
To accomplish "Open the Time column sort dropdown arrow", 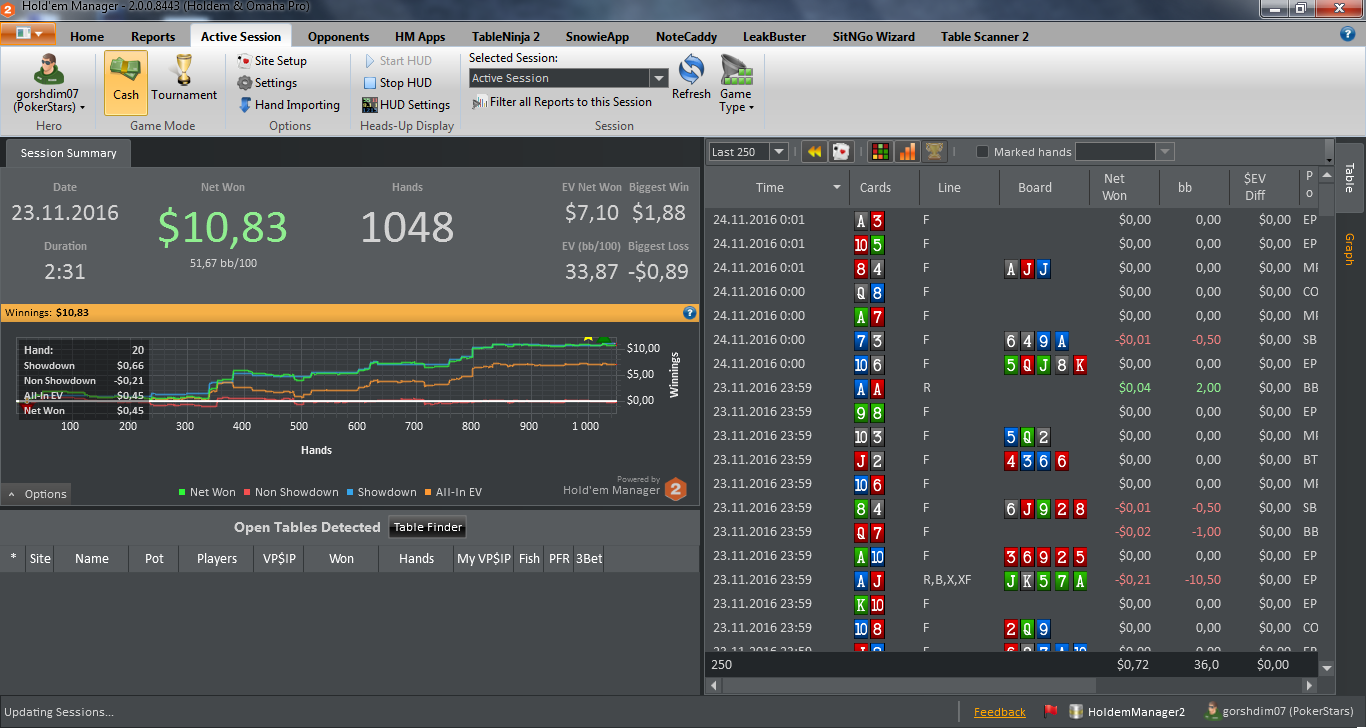I will pyautogui.click(x=837, y=188).
